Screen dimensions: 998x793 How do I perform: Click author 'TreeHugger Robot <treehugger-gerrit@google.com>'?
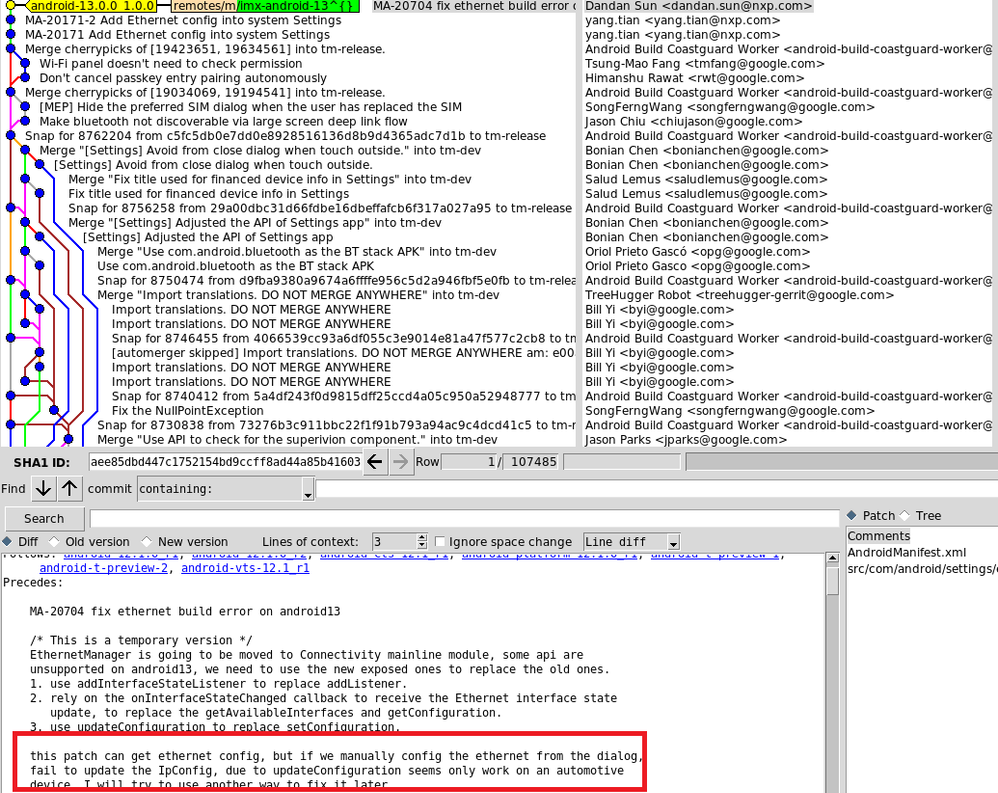point(740,295)
